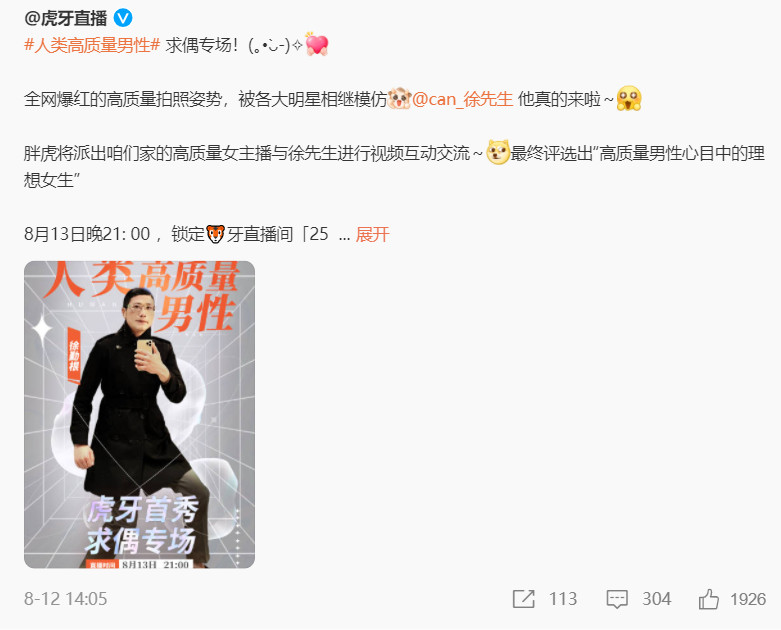This screenshot has width=781, height=630.
Task: Click the repost count 113
Action: (x=563, y=599)
